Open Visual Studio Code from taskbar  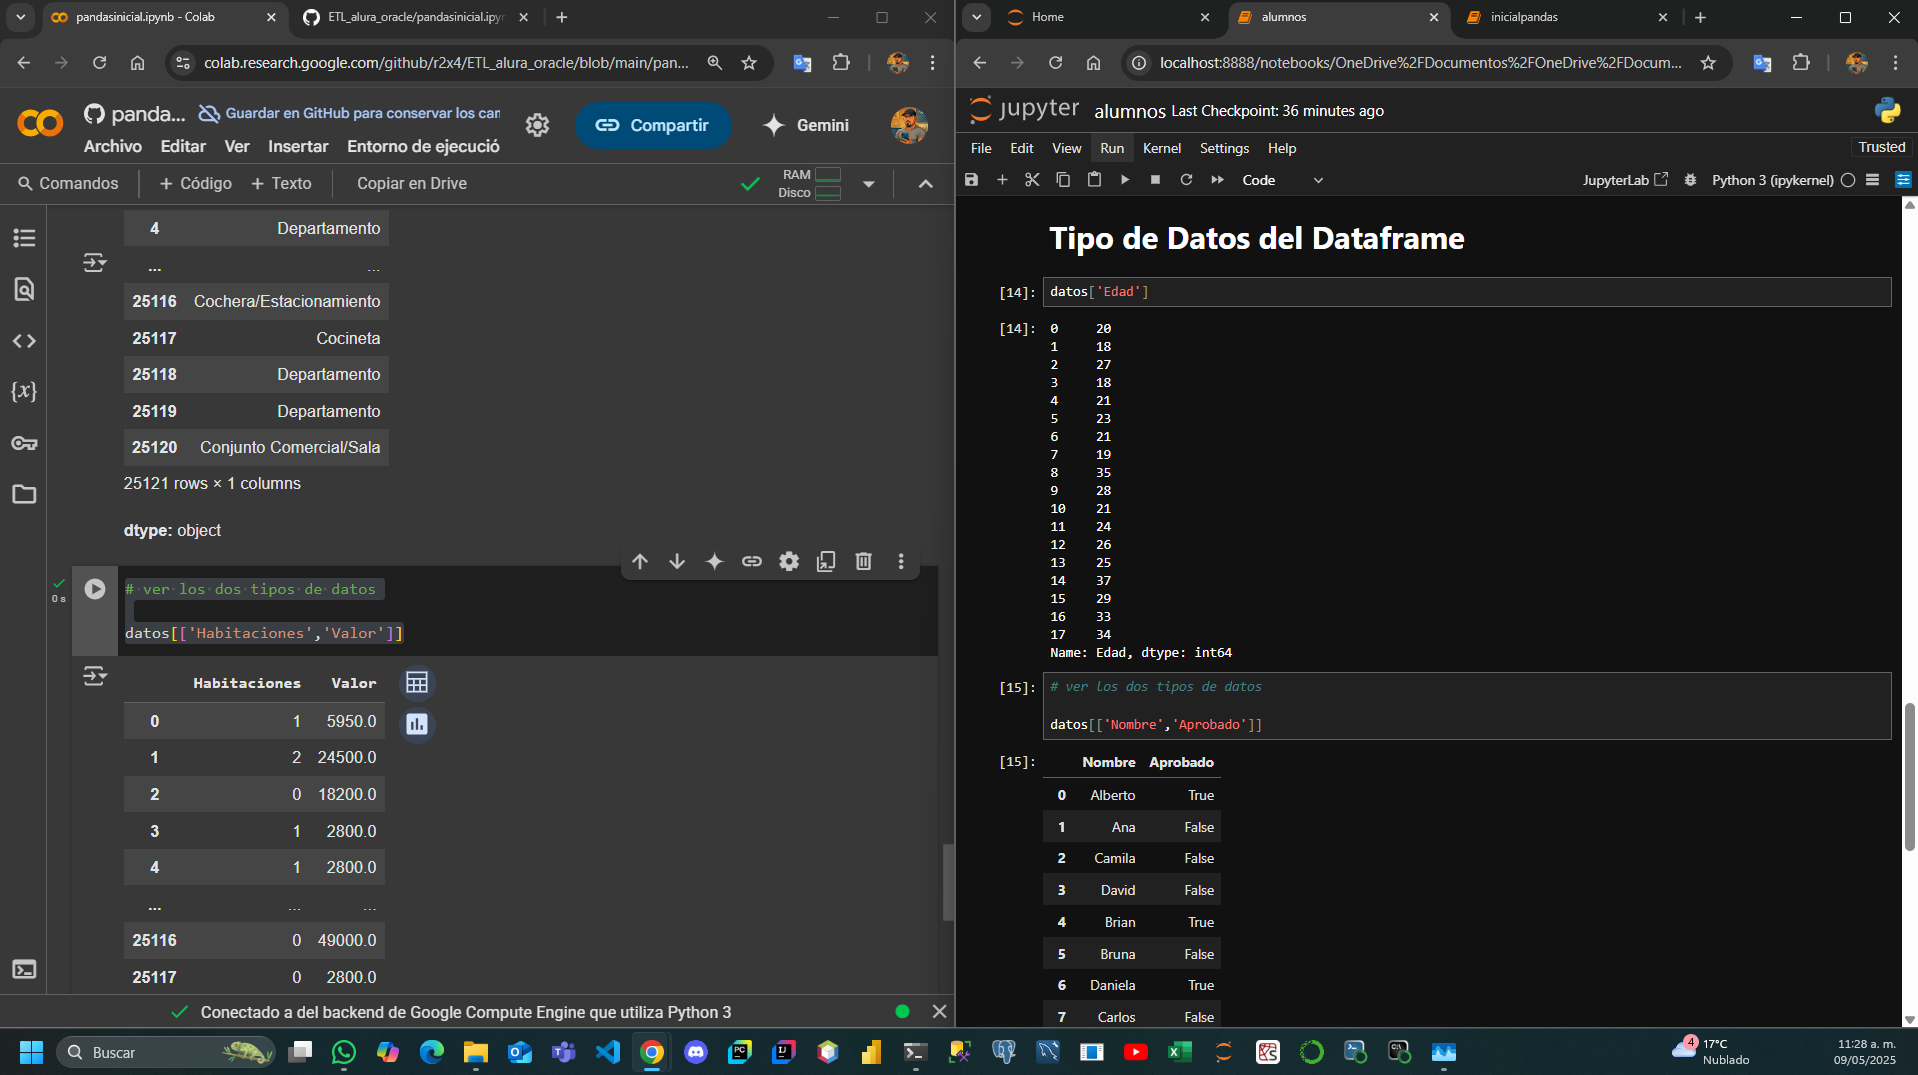pos(608,1052)
